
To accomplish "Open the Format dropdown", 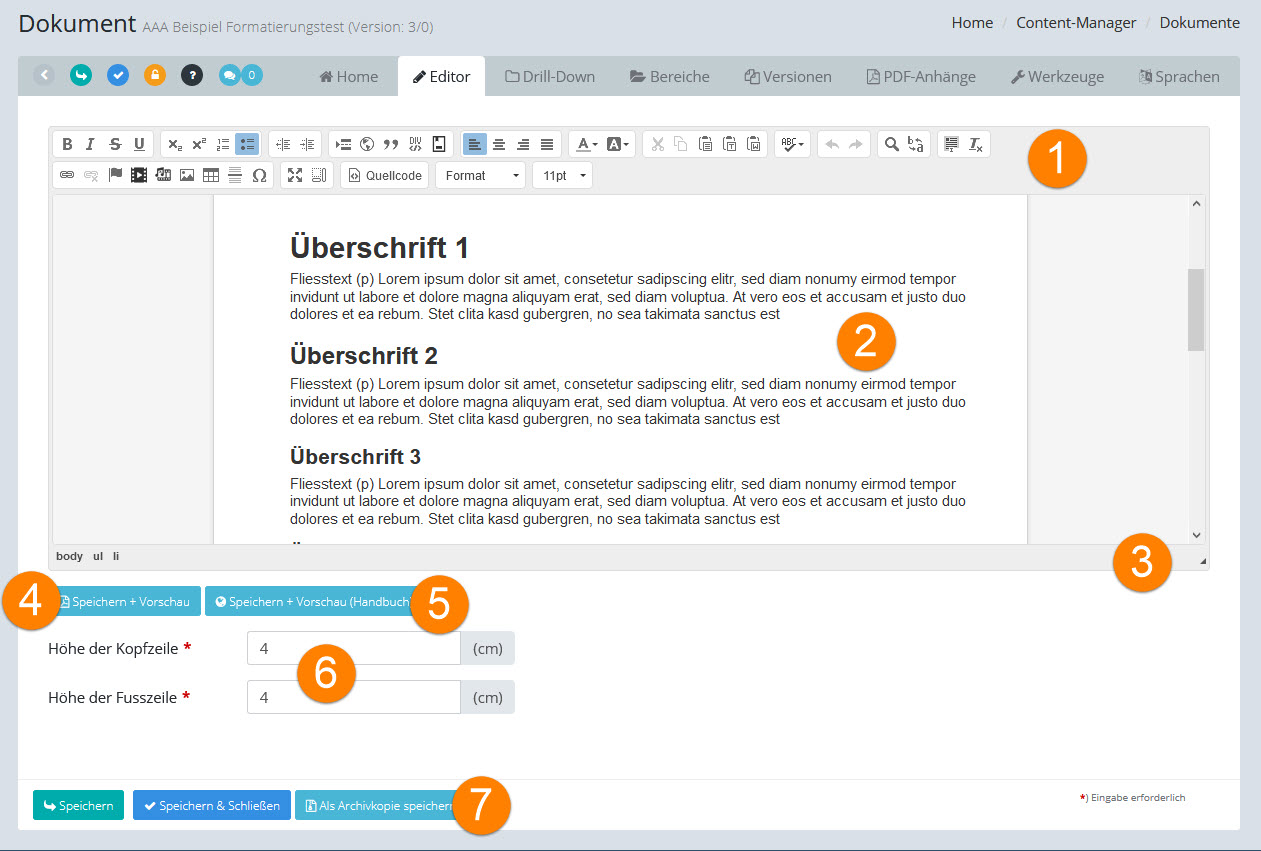I will pos(480,175).
